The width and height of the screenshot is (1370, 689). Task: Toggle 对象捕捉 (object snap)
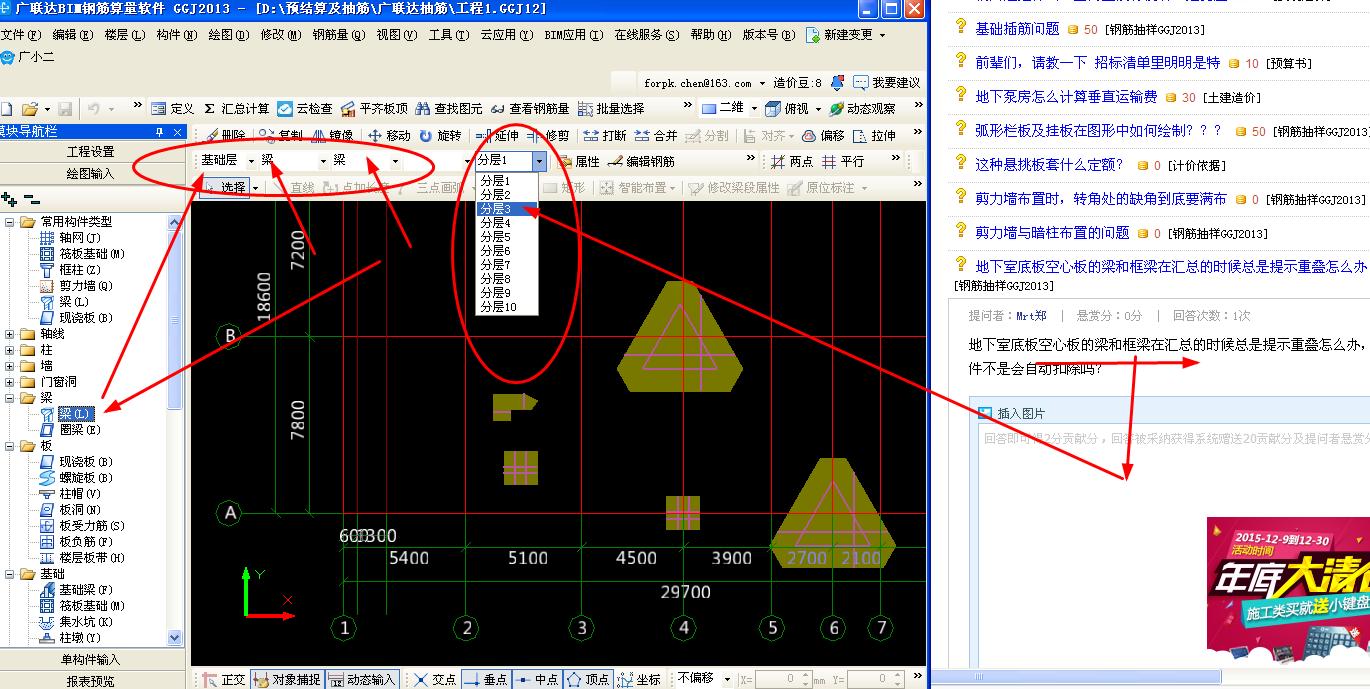point(287,679)
